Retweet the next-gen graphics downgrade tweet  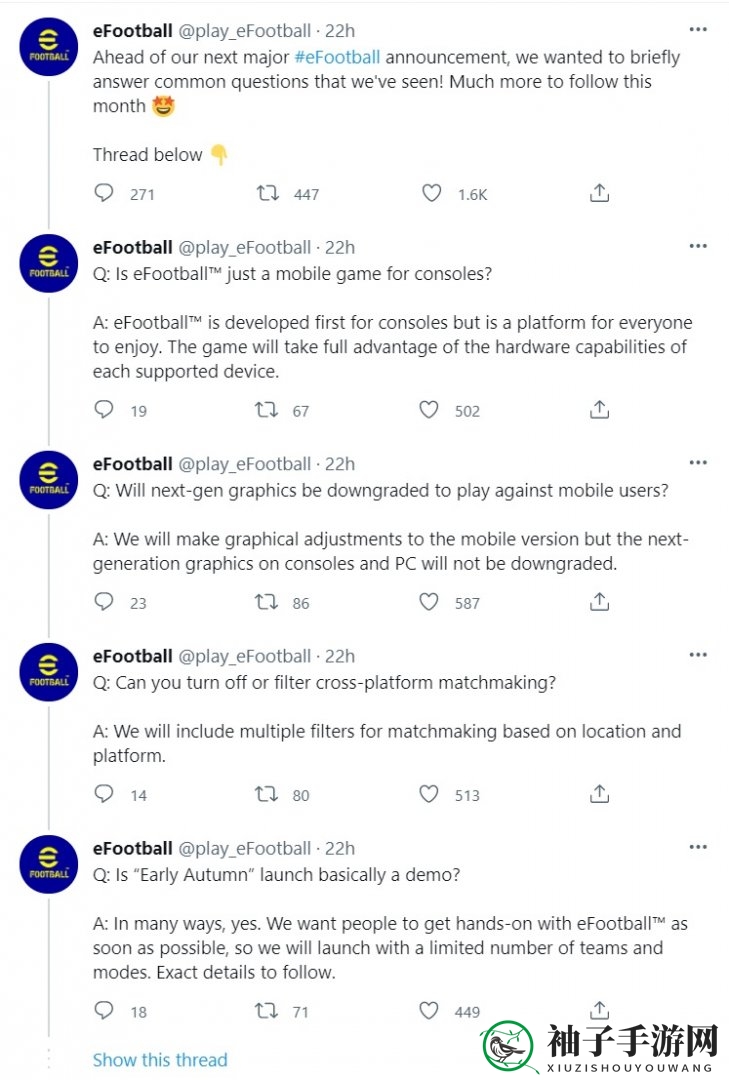266,602
